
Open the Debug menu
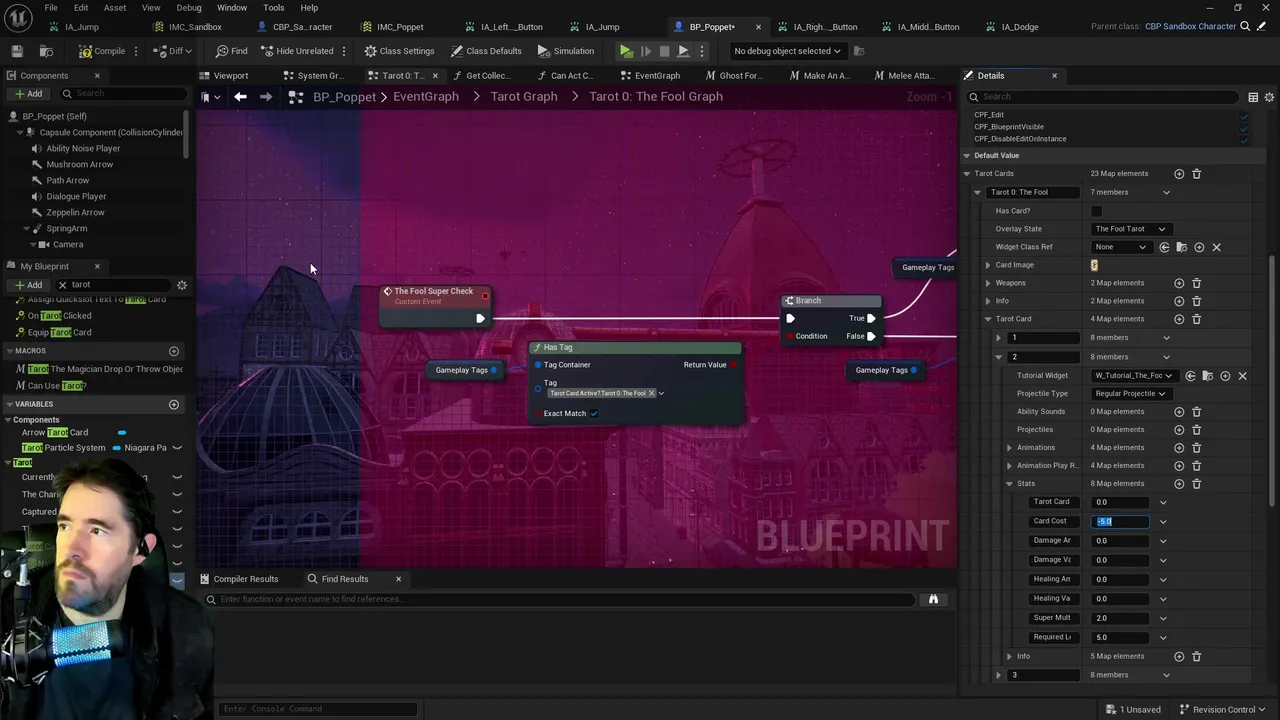pos(189,8)
